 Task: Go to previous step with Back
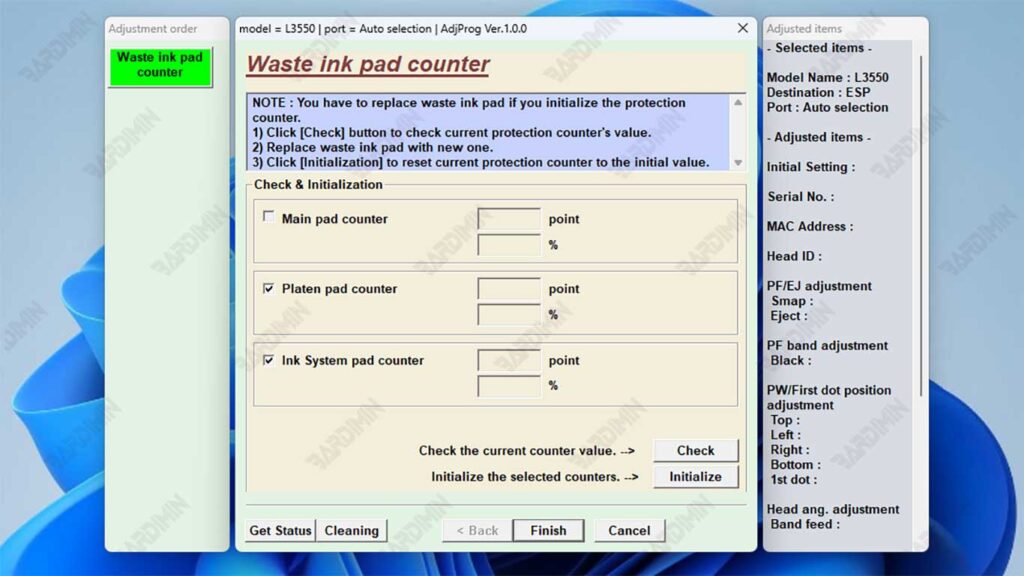pos(477,530)
